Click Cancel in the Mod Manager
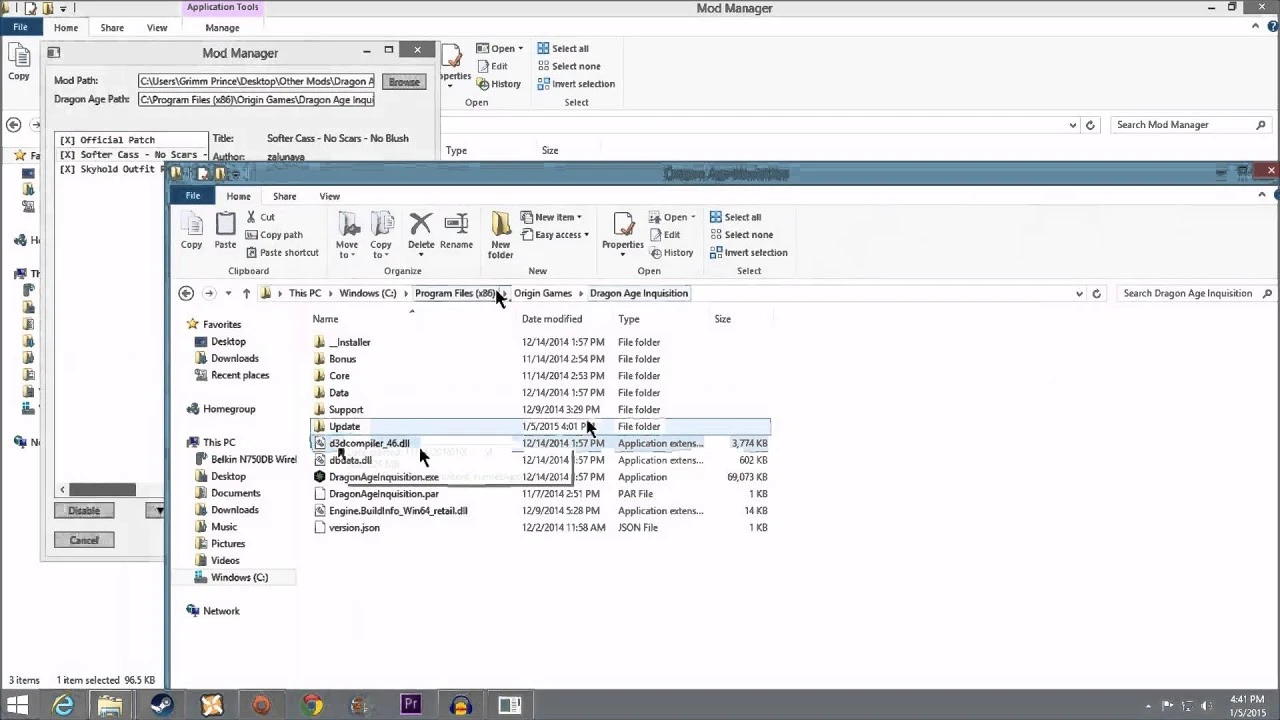1280x720 pixels. tap(84, 540)
